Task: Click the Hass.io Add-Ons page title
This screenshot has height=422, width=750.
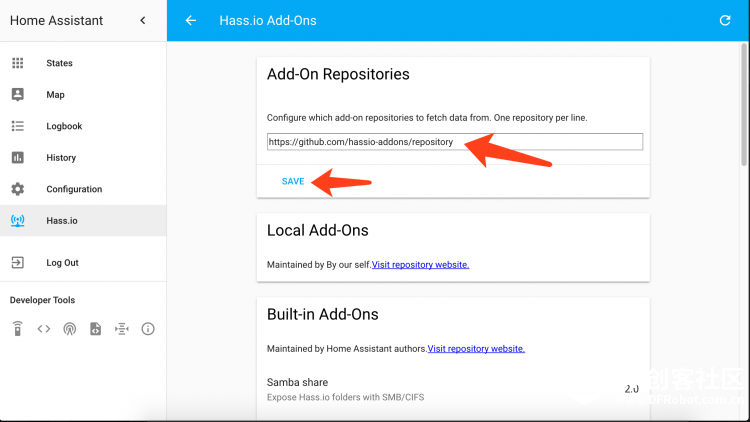Action: click(268, 21)
